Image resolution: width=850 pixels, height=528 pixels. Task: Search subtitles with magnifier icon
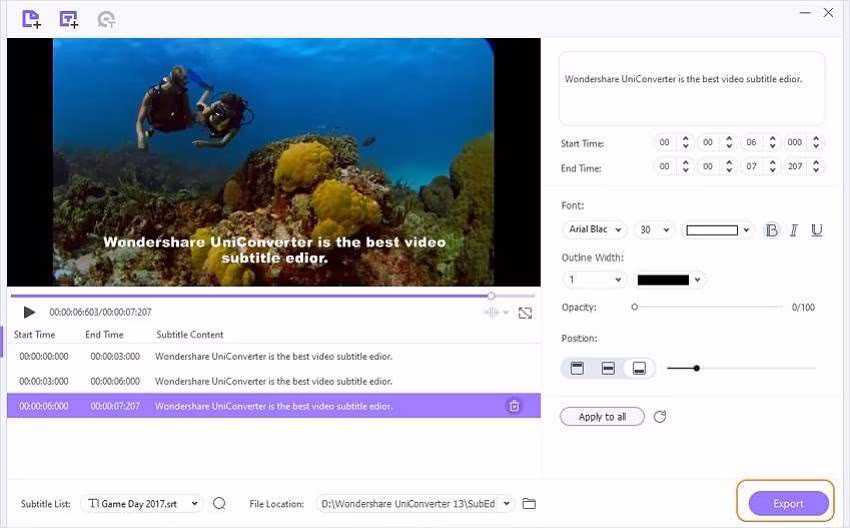(220, 504)
